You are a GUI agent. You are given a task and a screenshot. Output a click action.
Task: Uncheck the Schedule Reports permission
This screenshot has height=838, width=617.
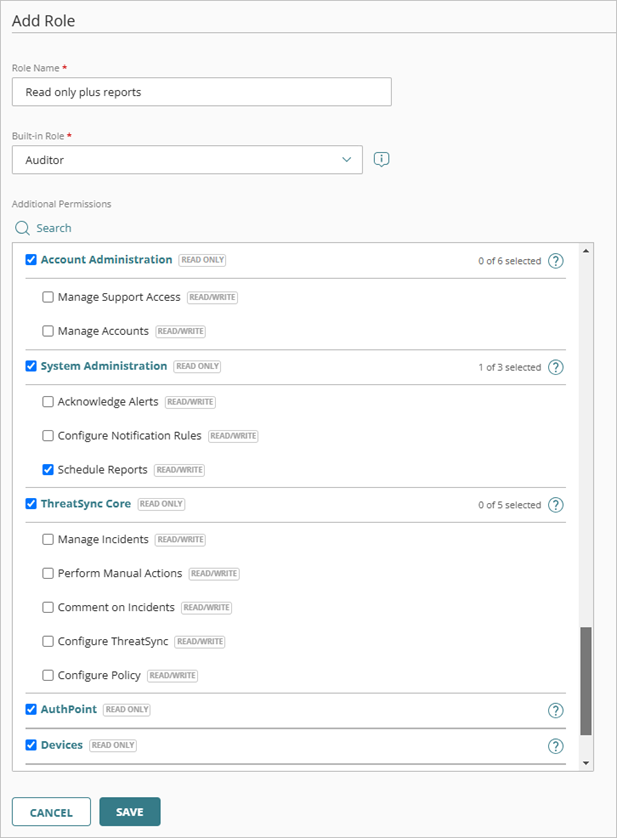48,469
